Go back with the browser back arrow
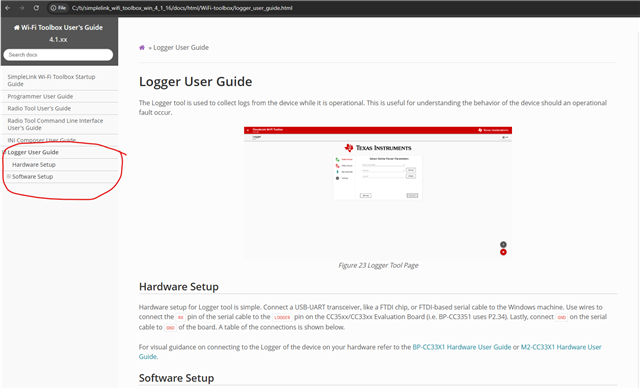Image resolution: width=640 pixels, height=389 pixels. click(7, 8)
